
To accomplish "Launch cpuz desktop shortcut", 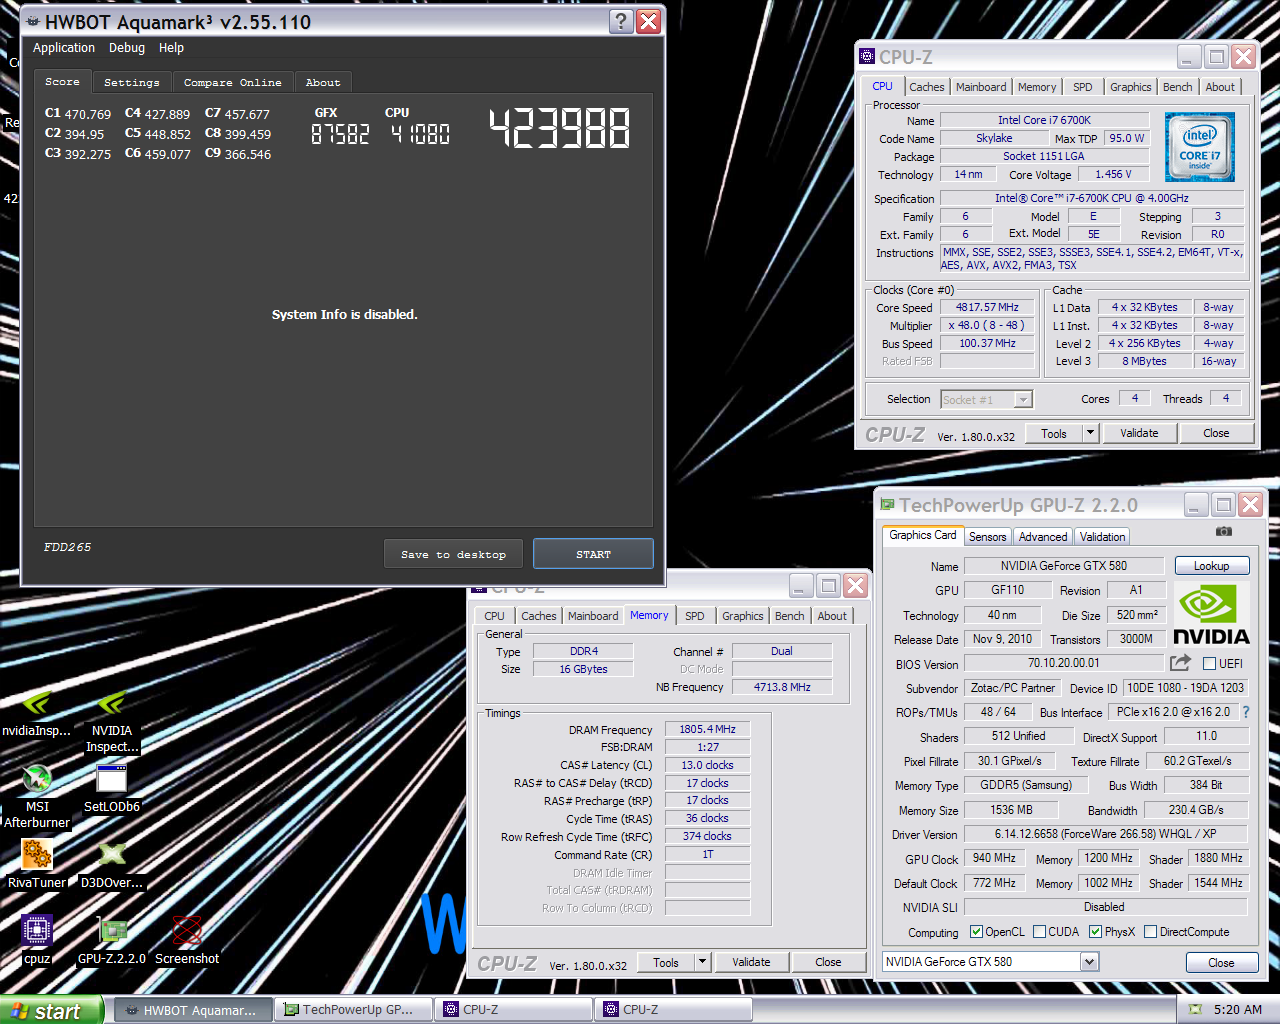I will 37,940.
